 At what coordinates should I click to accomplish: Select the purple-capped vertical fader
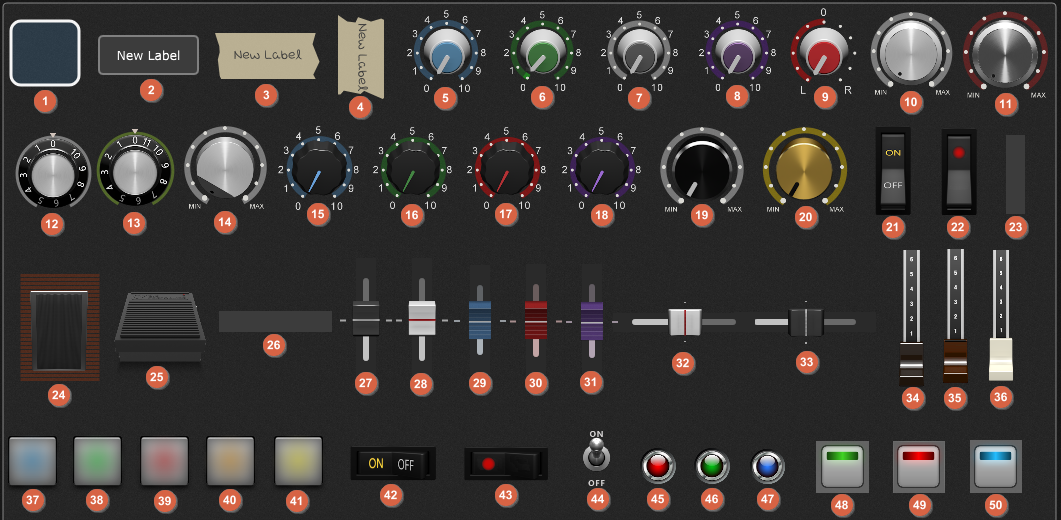pos(592,320)
